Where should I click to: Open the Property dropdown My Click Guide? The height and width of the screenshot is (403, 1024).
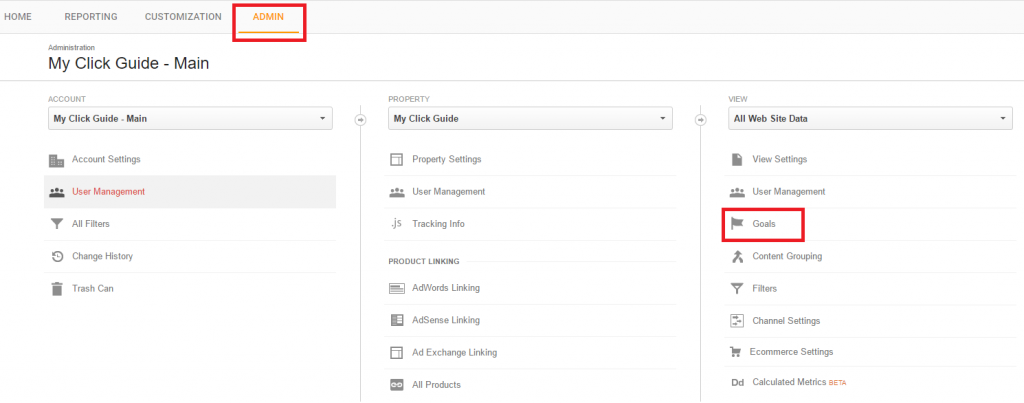530,119
